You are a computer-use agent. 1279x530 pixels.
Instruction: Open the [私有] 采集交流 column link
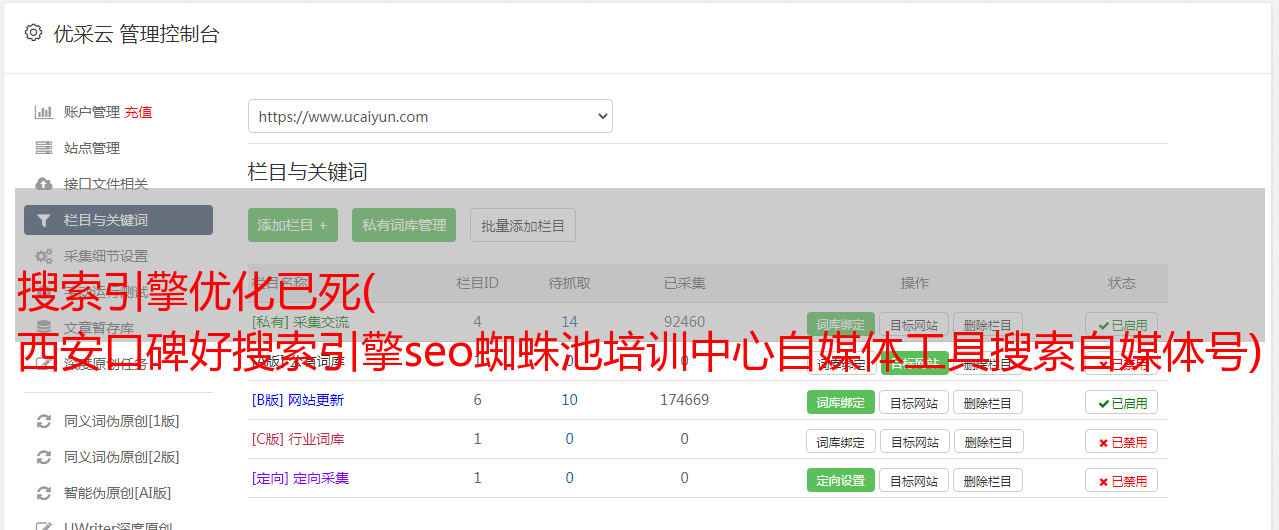tap(300, 322)
